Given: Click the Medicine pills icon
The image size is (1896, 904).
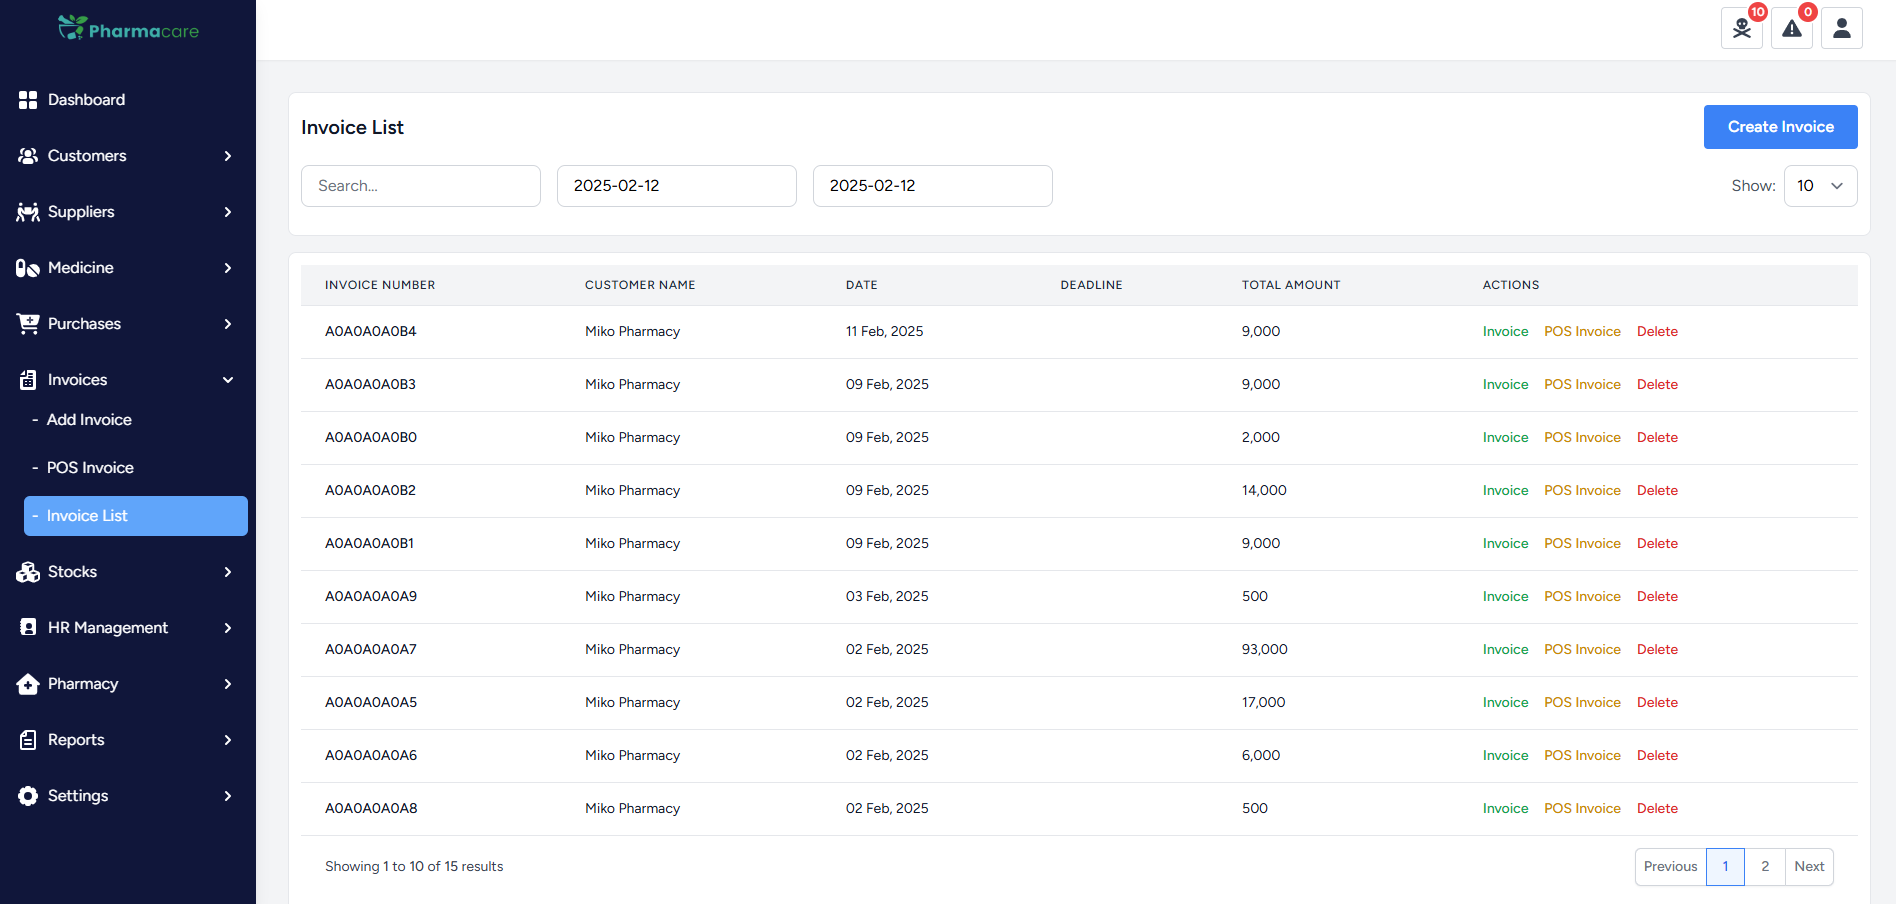Looking at the screenshot, I should (x=28, y=268).
